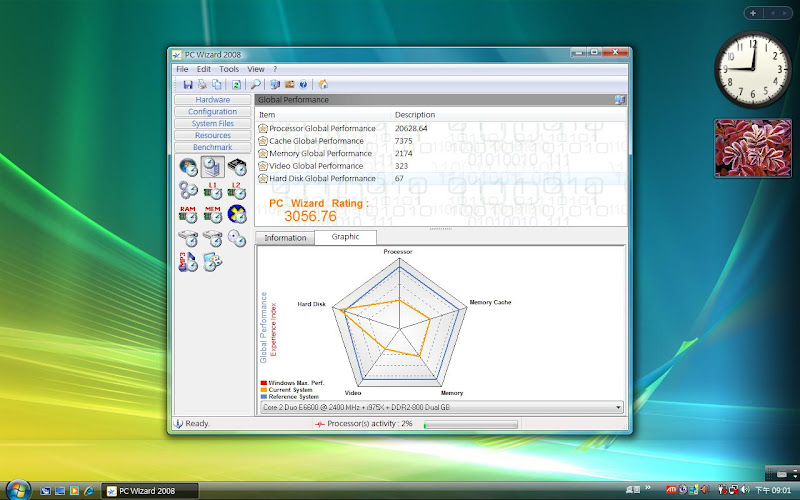The width and height of the screenshot is (800, 500).
Task: Click the Save floppy disk toolbar icon
Action: pos(188,85)
